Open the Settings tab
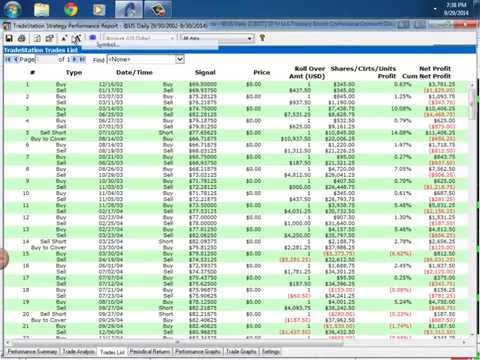480x360 pixels. pos(271,351)
